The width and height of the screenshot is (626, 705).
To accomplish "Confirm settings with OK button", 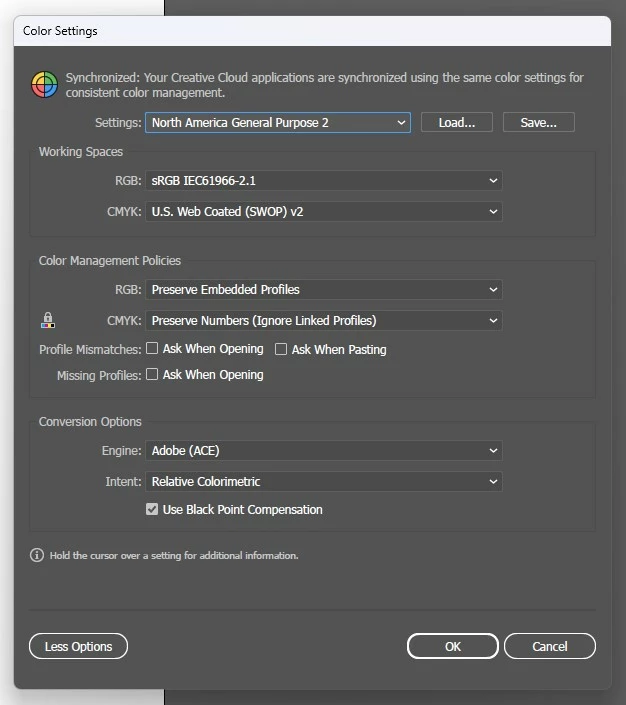I will coord(453,646).
